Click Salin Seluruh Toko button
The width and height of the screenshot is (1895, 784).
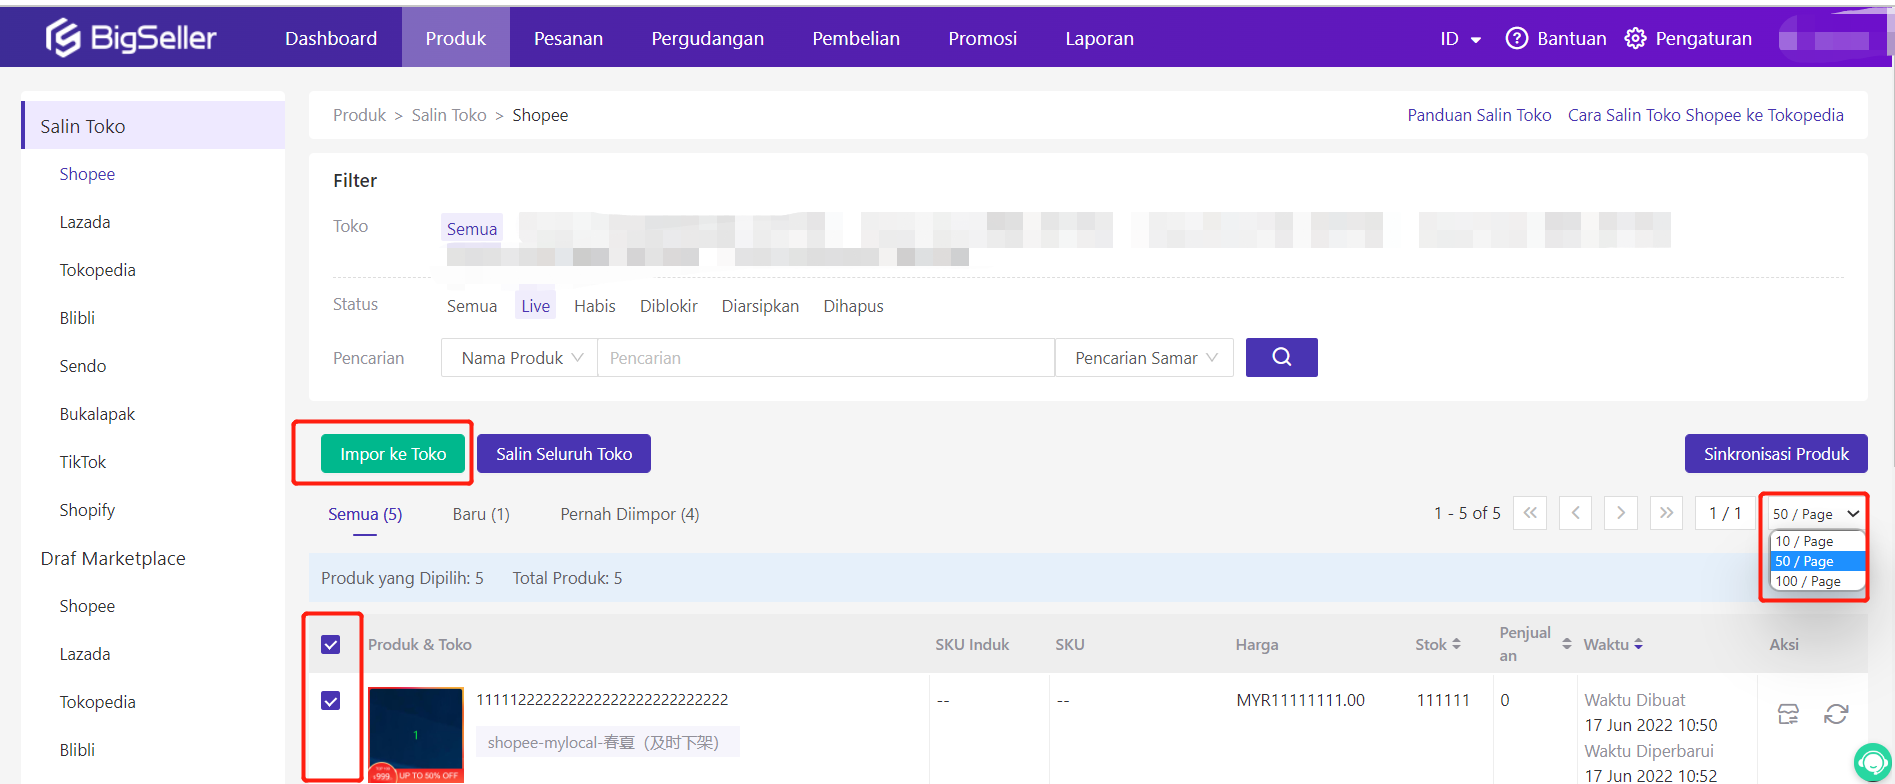tap(564, 453)
